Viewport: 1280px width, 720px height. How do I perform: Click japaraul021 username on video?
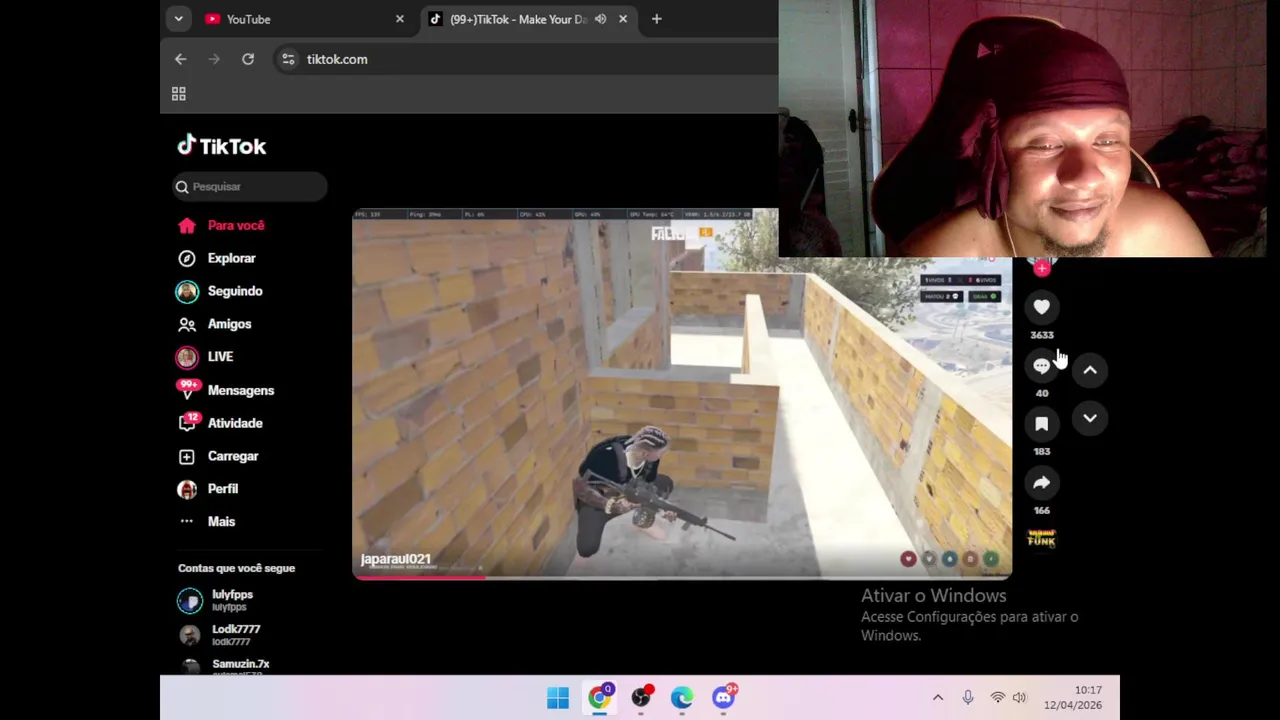(x=396, y=559)
